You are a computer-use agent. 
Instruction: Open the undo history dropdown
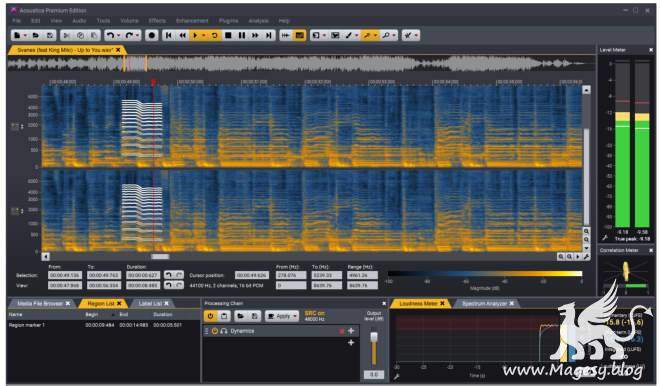click(119, 36)
